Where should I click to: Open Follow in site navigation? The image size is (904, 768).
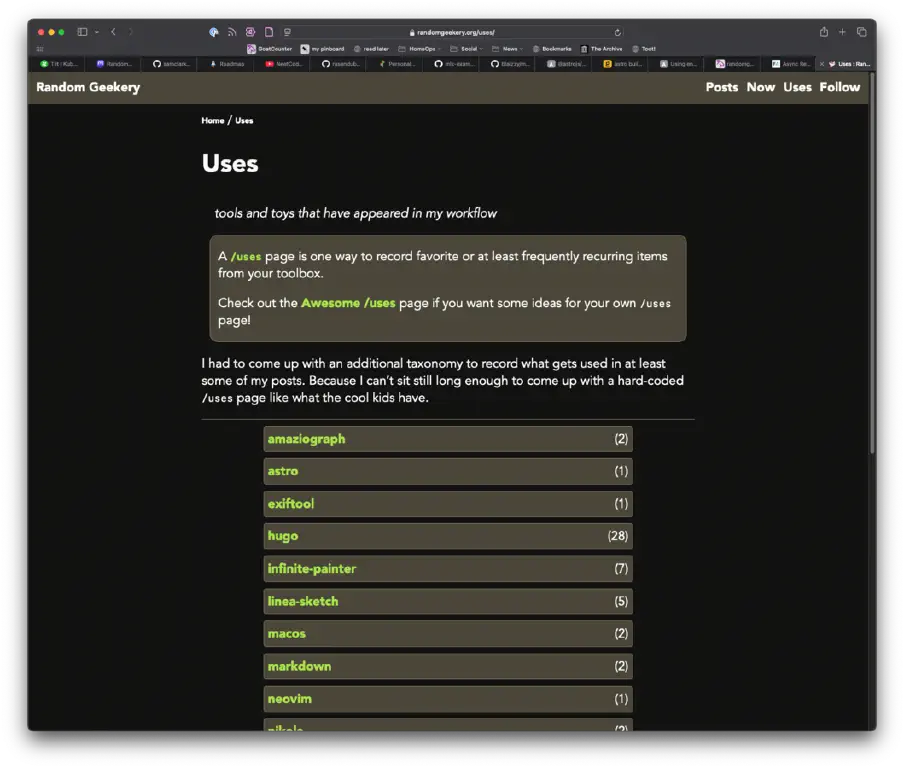(839, 87)
